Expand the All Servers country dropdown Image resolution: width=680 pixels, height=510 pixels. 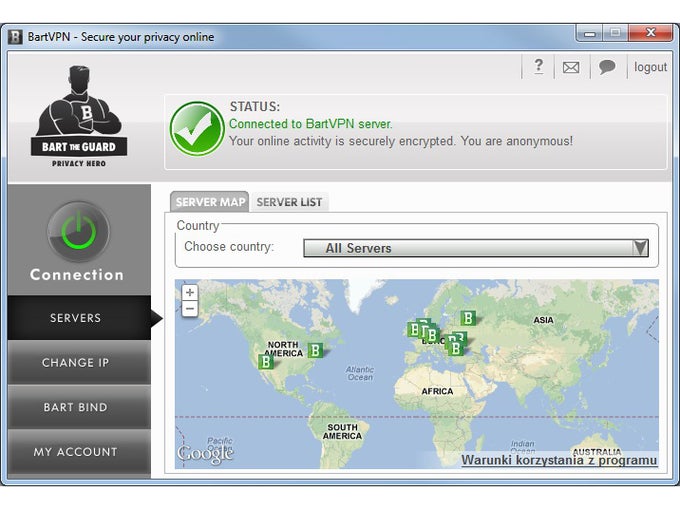tap(476, 248)
